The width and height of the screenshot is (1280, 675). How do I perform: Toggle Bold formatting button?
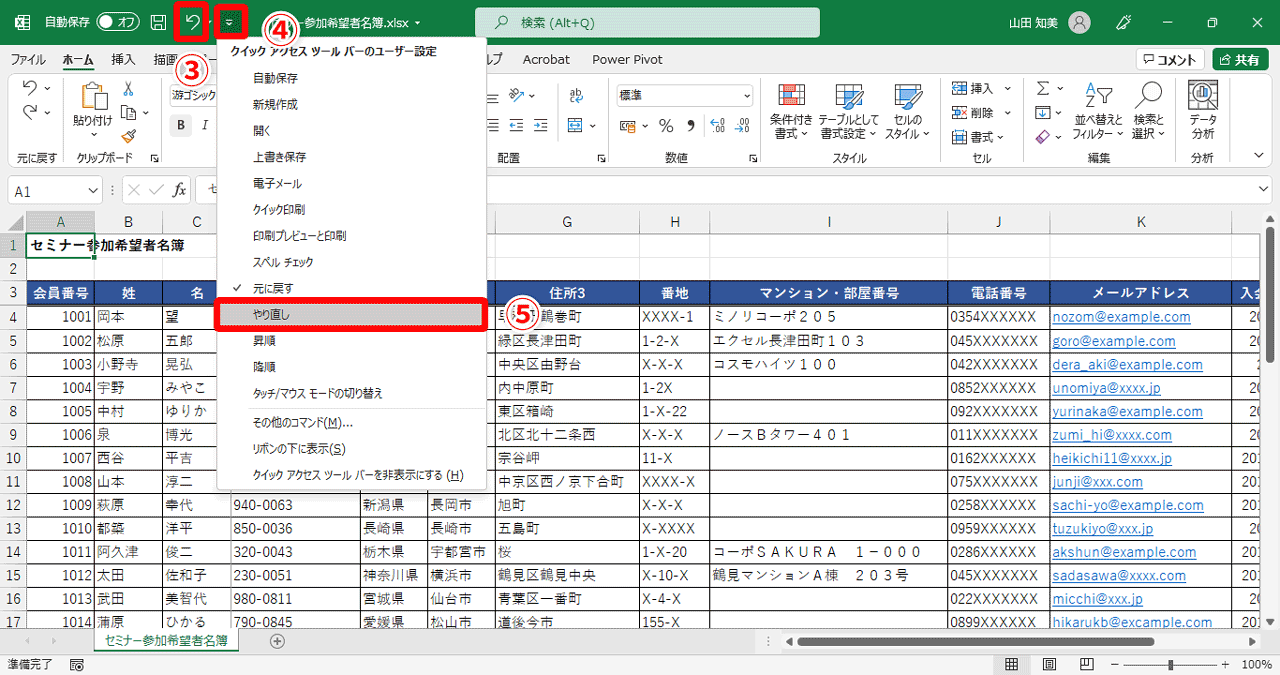click(182, 125)
